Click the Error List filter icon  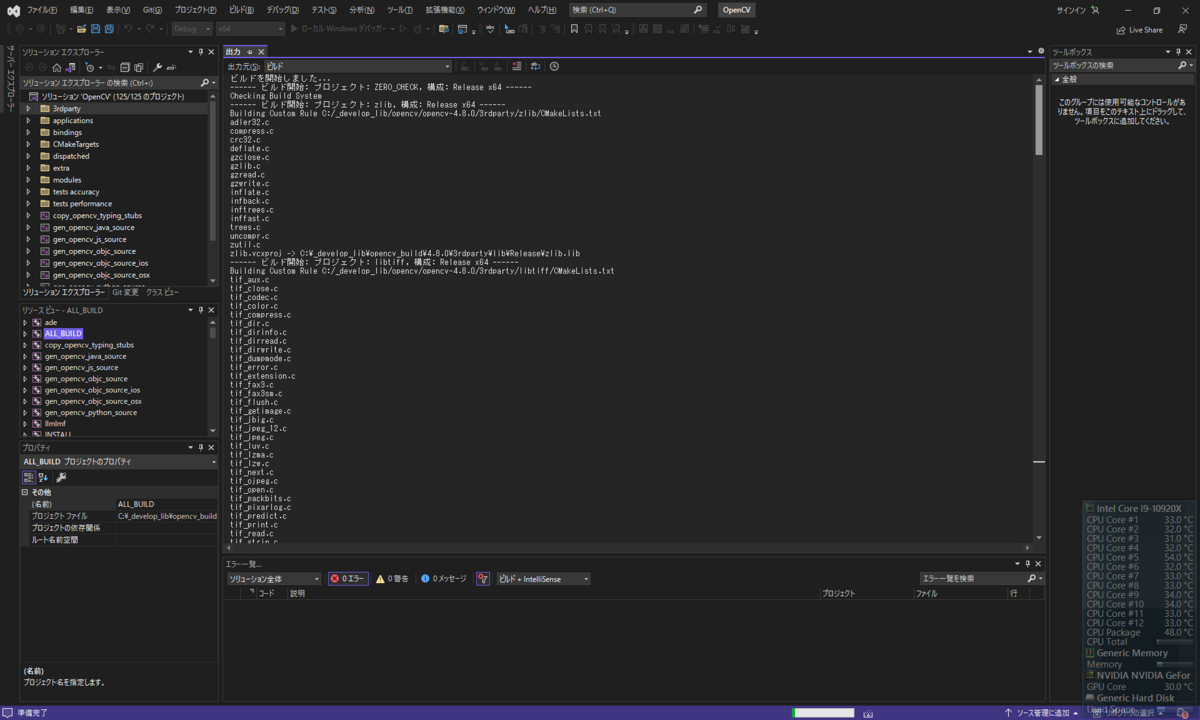(483, 578)
